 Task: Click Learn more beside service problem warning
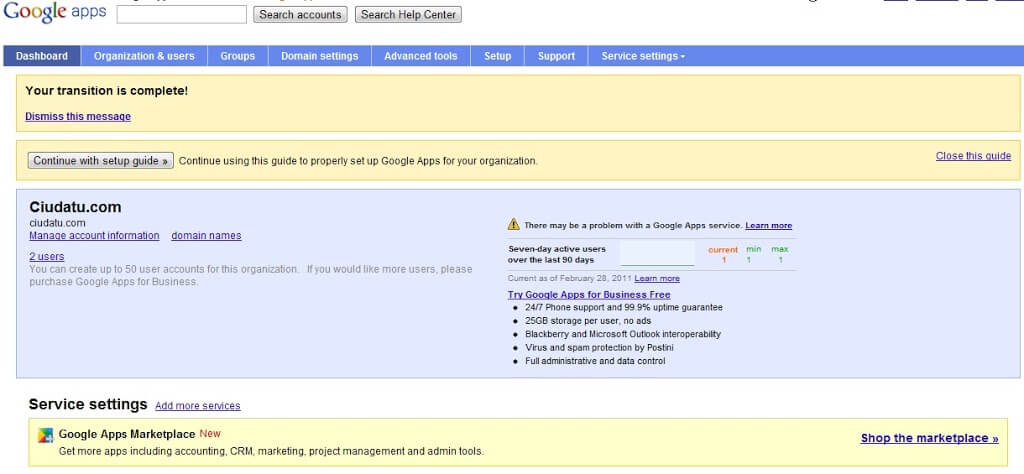[x=769, y=225]
